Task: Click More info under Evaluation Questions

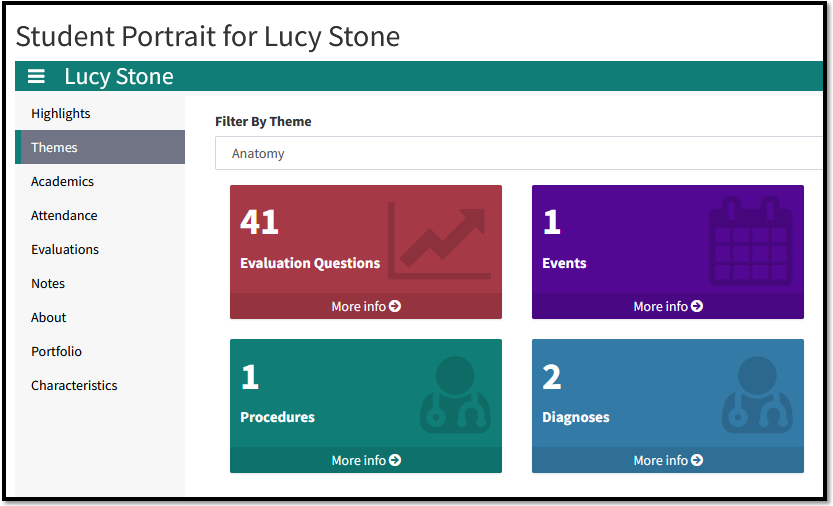Action: [x=366, y=306]
